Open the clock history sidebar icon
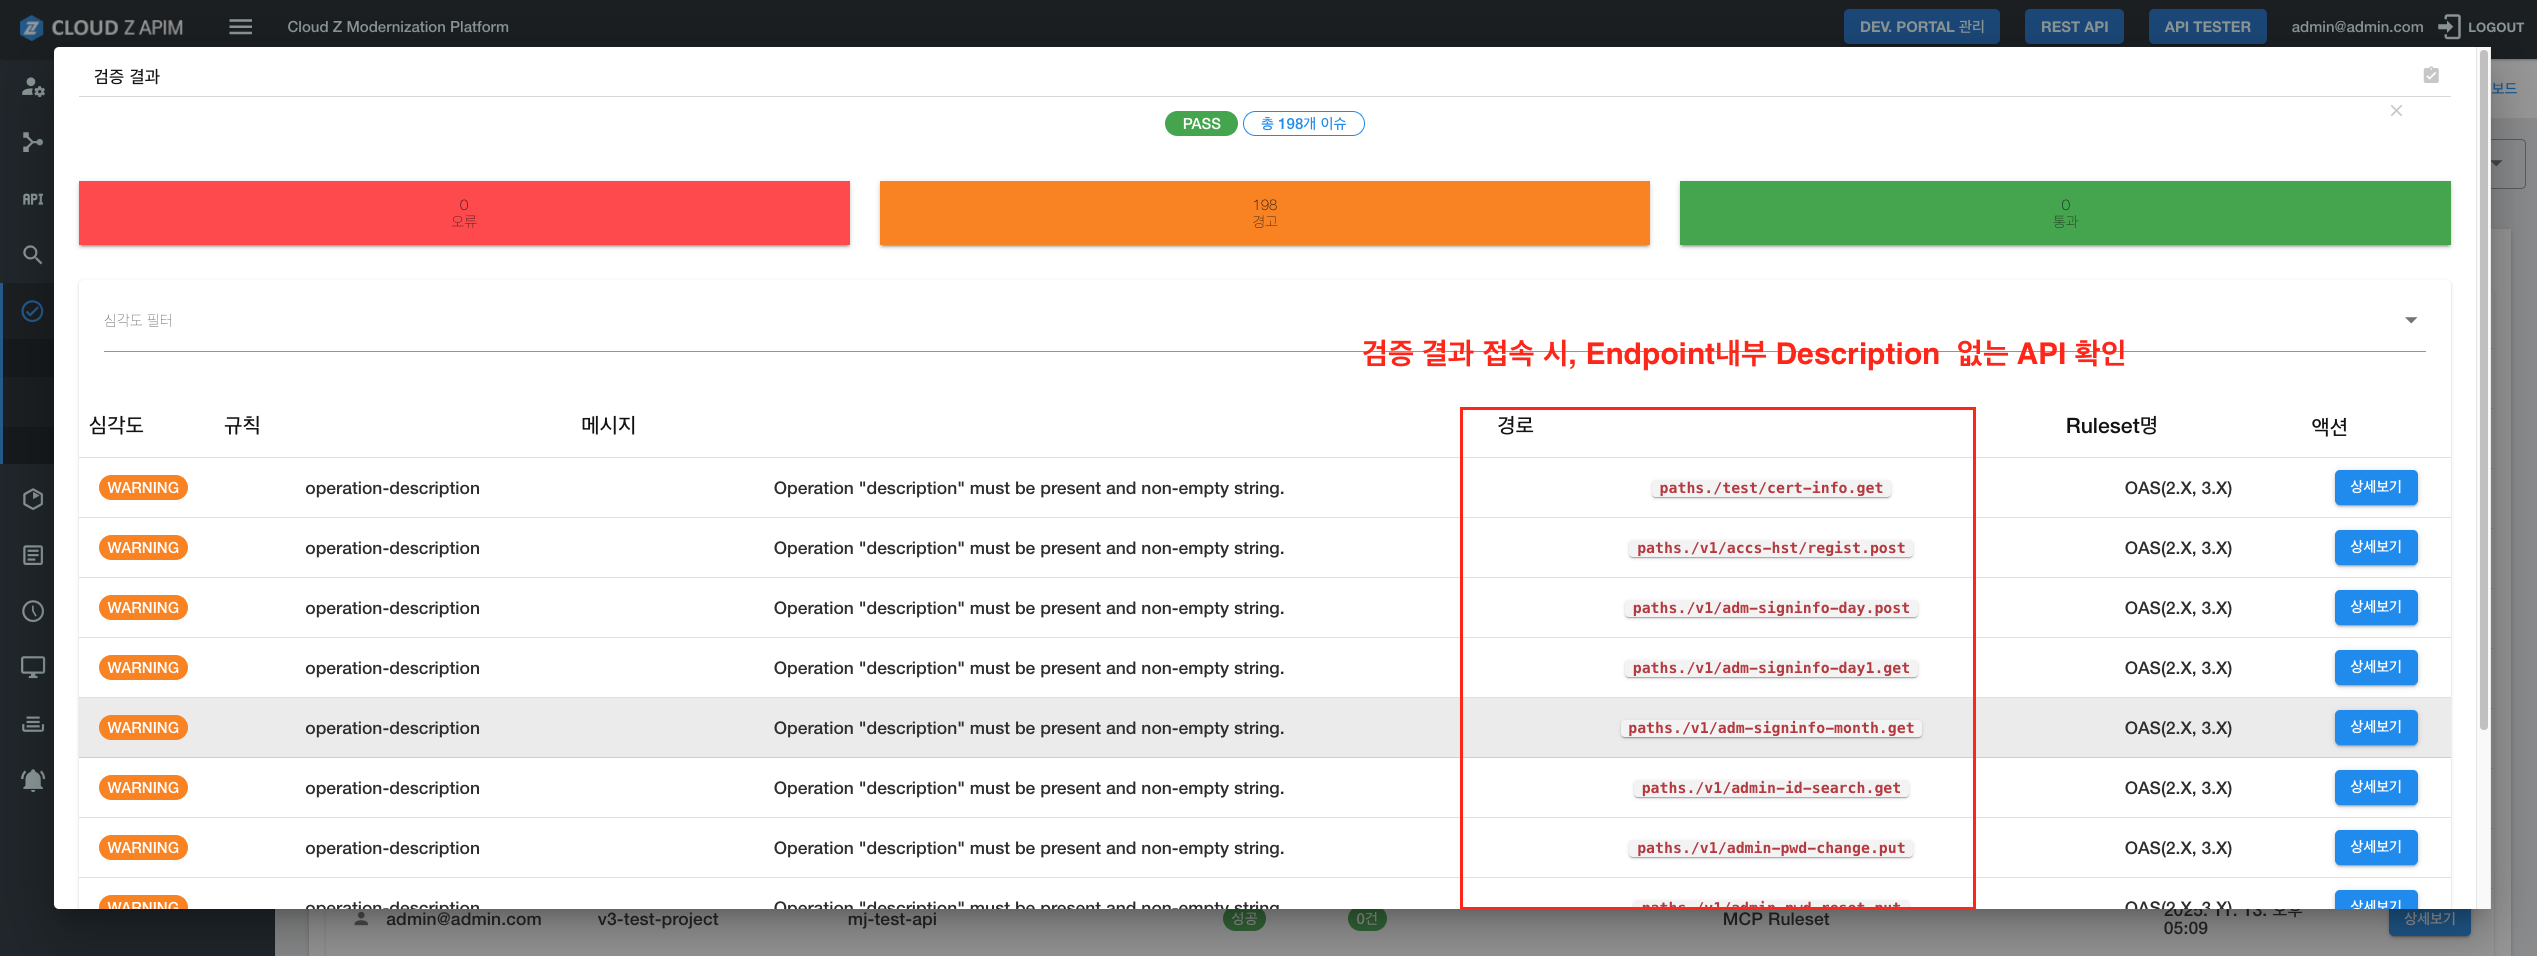2537x956 pixels. coord(33,611)
